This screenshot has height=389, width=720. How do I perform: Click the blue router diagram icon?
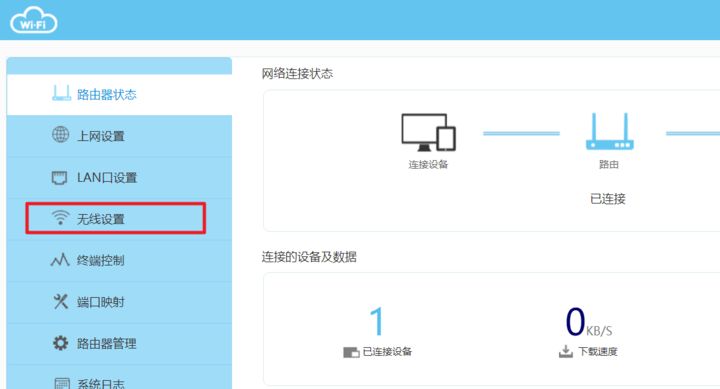coord(609,131)
